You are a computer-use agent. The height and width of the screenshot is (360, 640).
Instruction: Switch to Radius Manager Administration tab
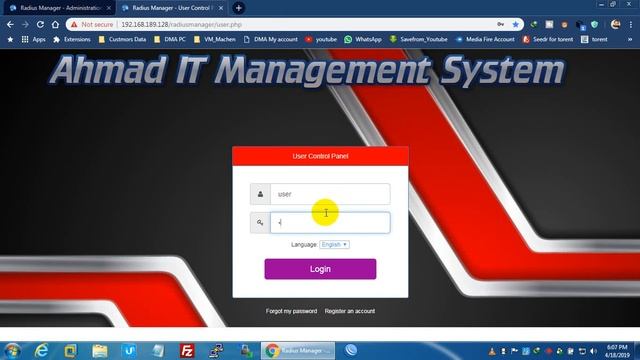[x=60, y=8]
